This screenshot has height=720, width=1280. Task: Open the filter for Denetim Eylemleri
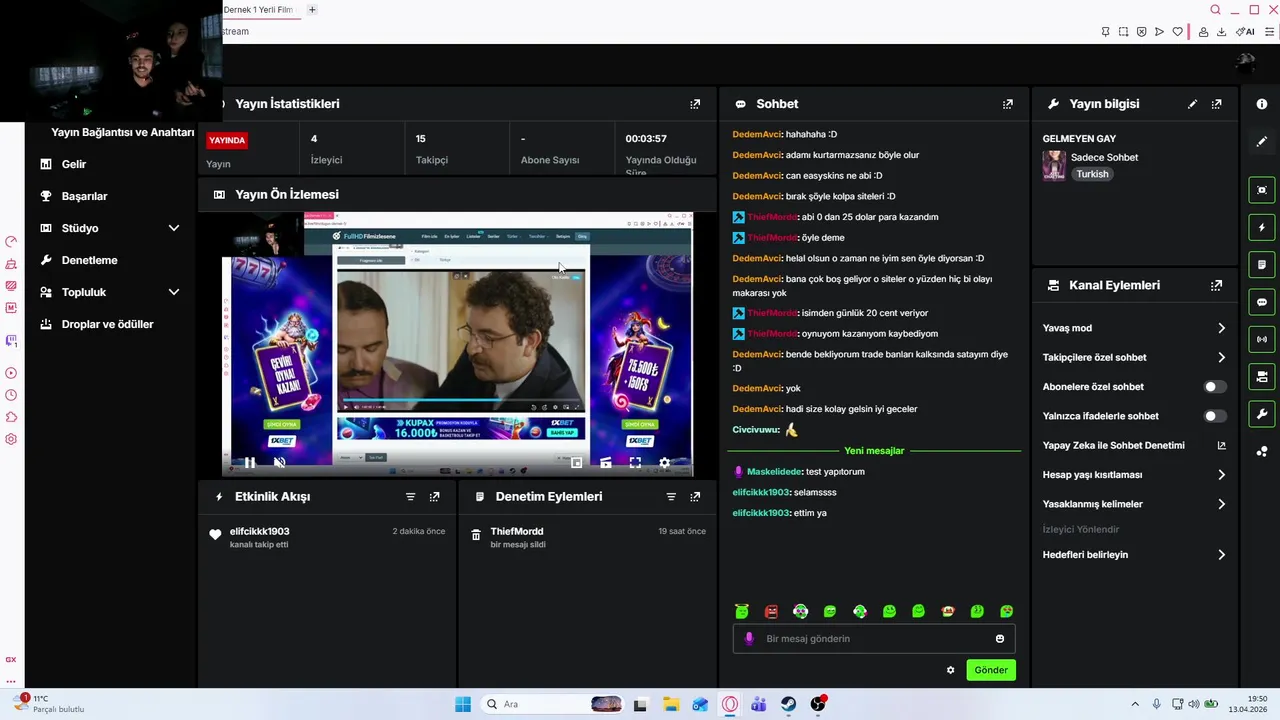coord(671,497)
